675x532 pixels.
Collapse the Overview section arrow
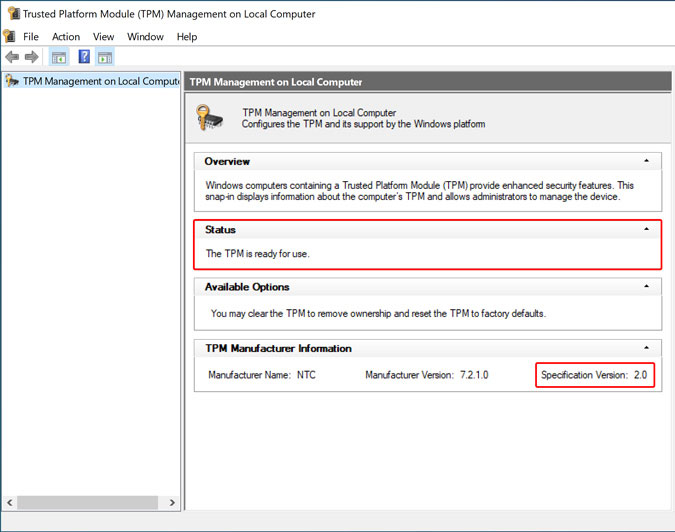(647, 161)
